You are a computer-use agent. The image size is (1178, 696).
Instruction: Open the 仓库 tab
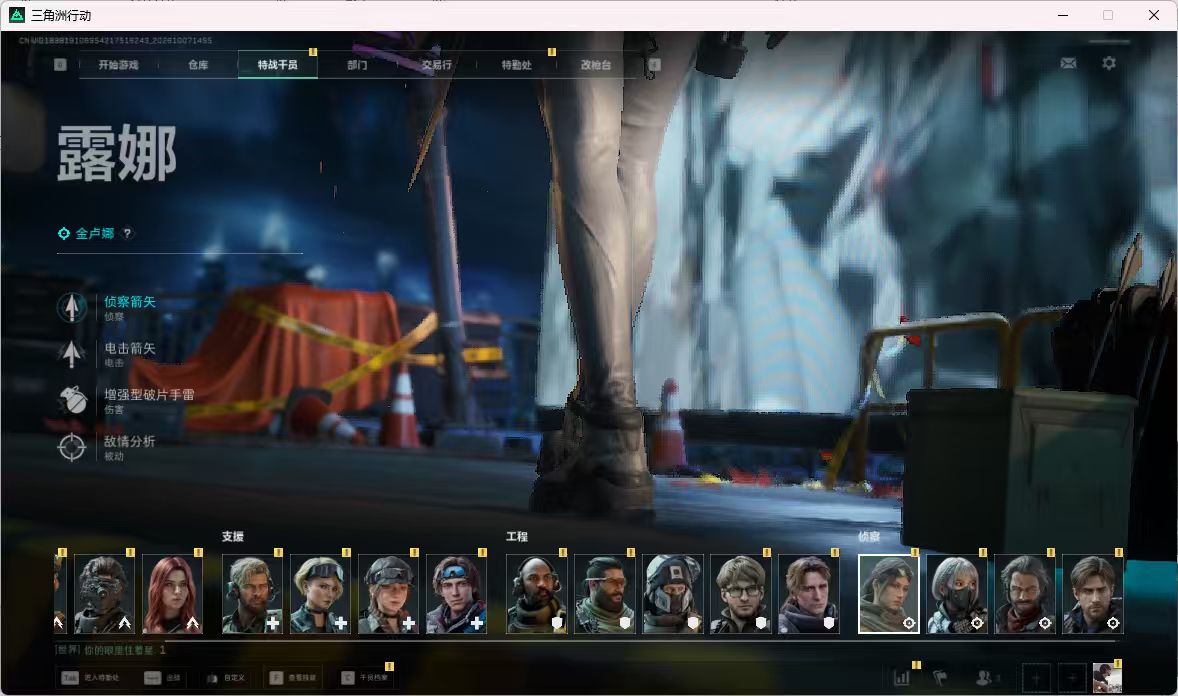pos(198,65)
